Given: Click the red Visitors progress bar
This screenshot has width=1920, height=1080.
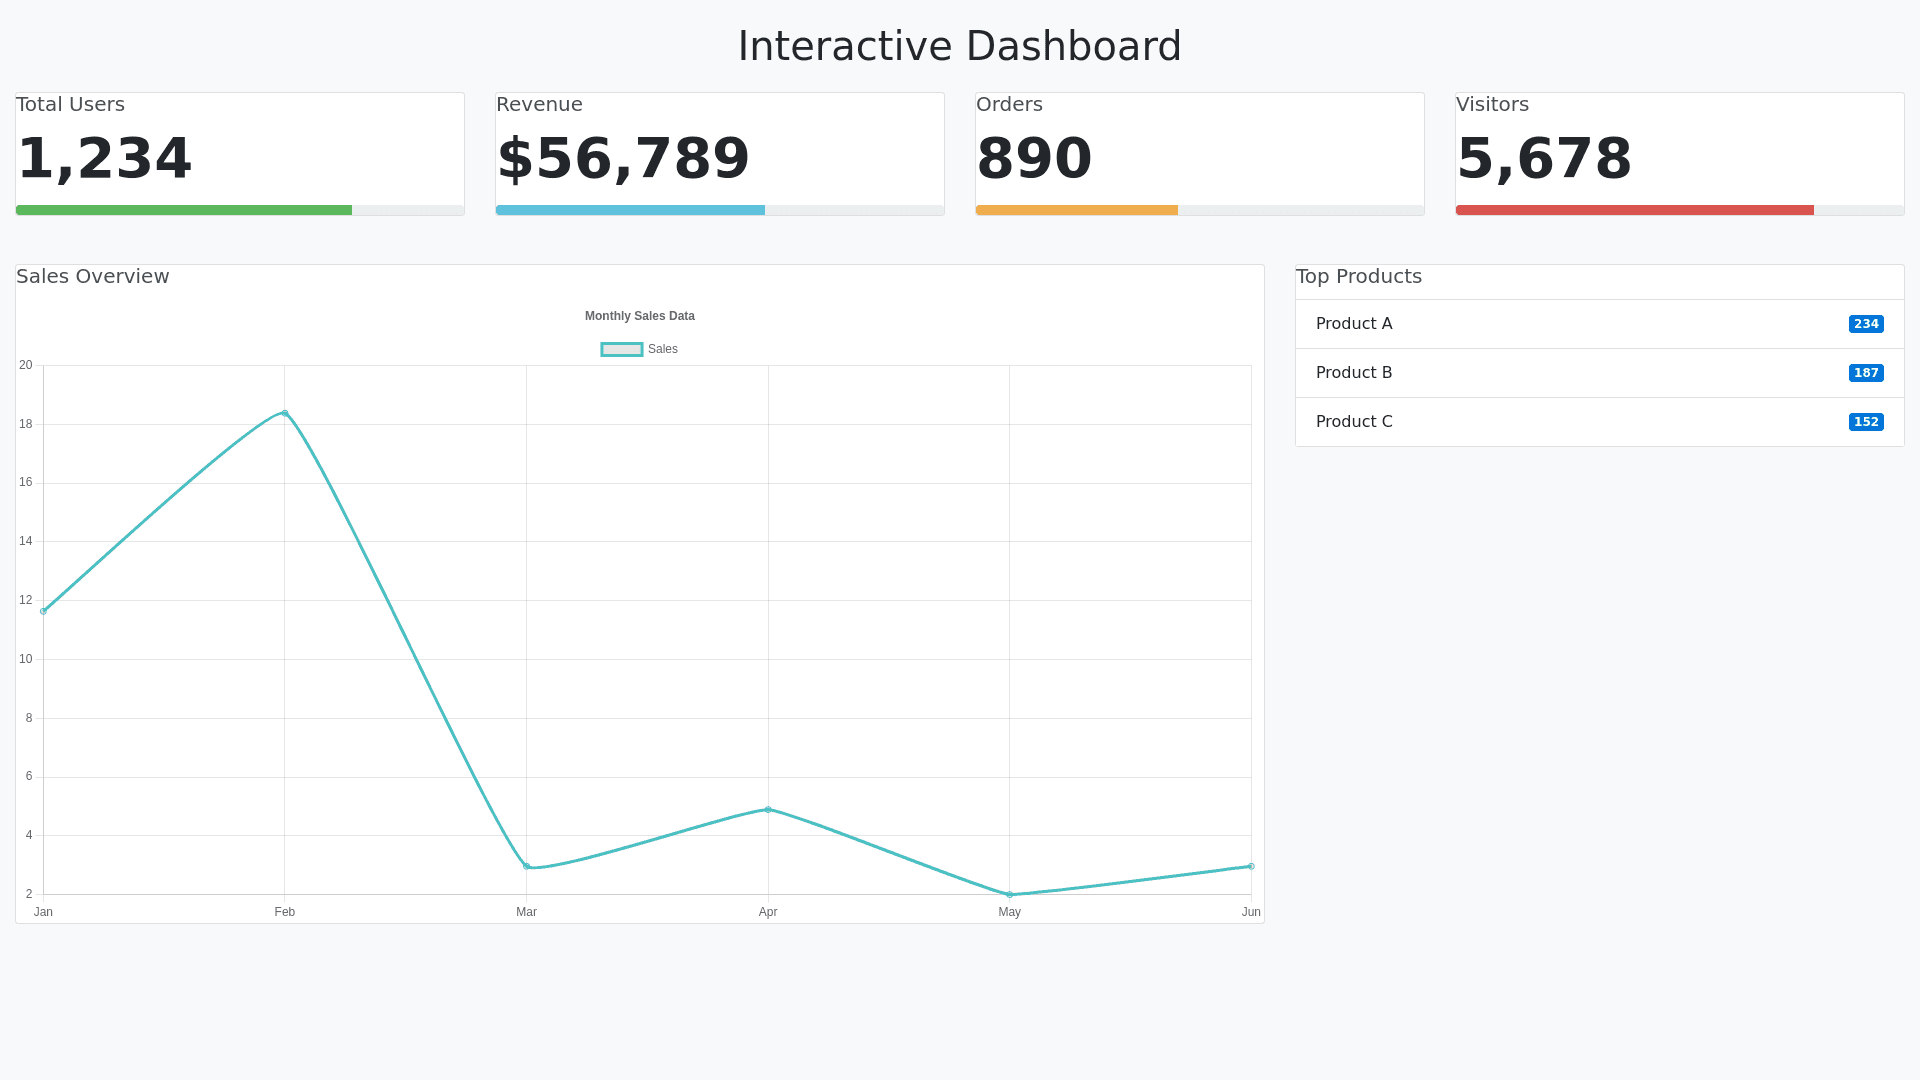Looking at the screenshot, I should pyautogui.click(x=1634, y=210).
